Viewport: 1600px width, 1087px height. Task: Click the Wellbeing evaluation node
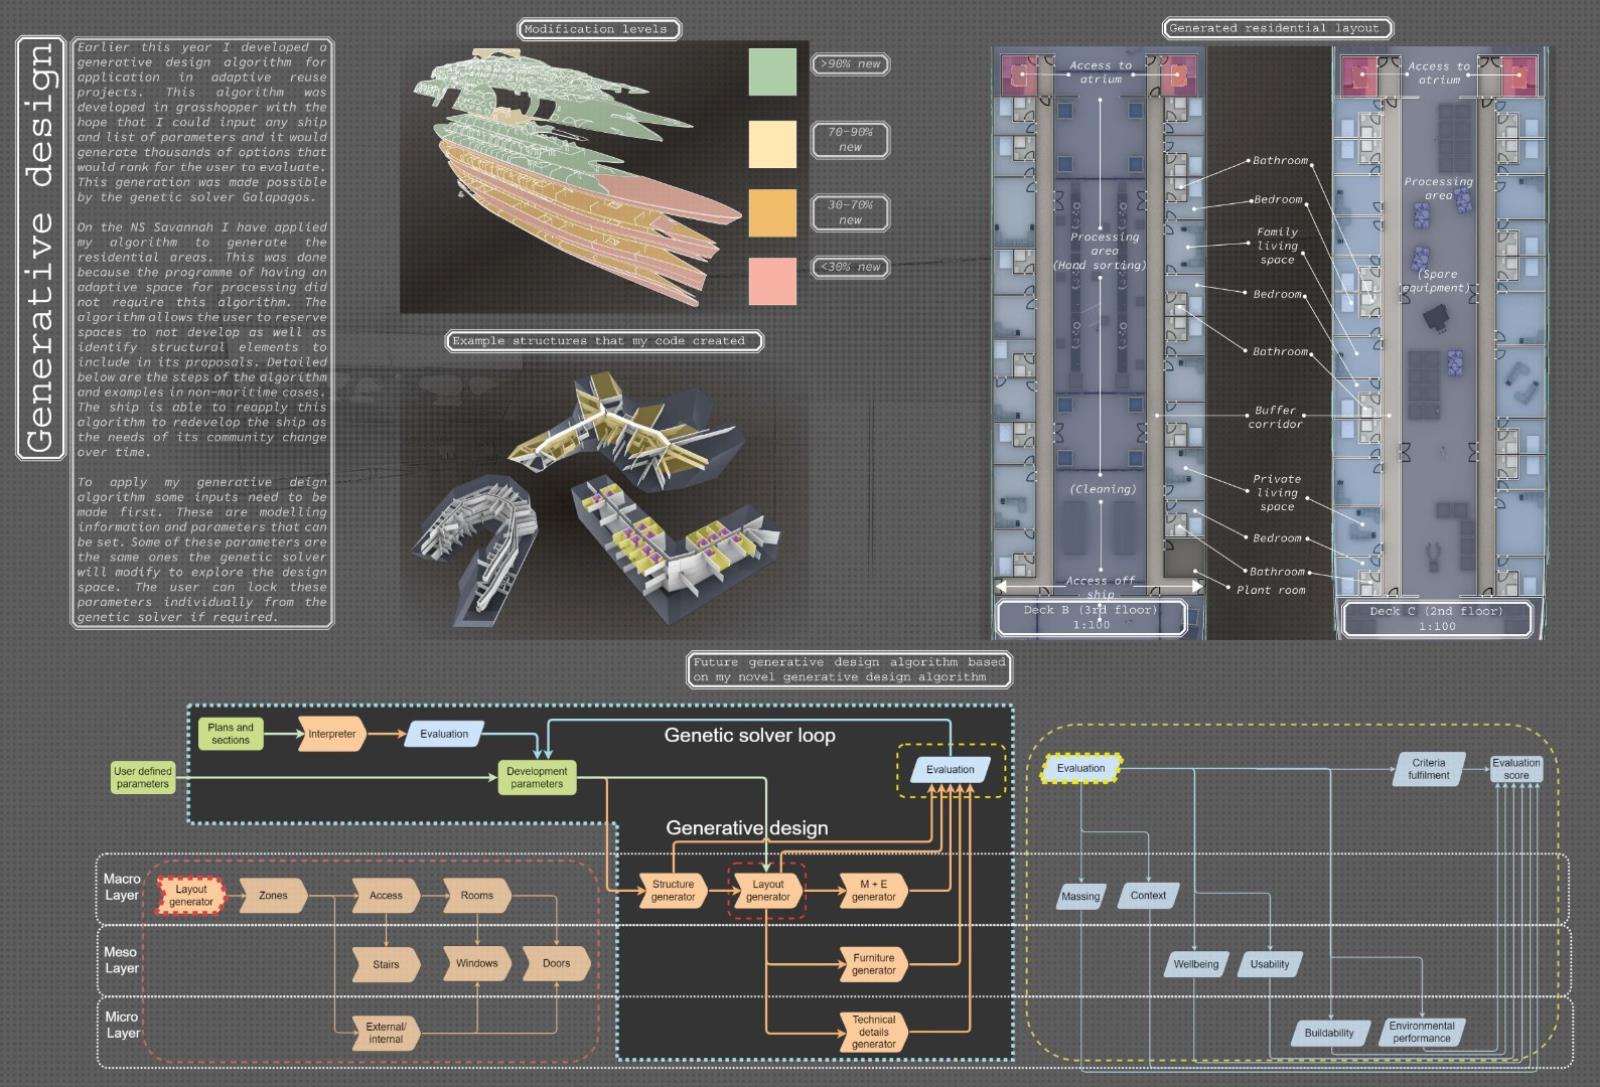pos(1196,965)
